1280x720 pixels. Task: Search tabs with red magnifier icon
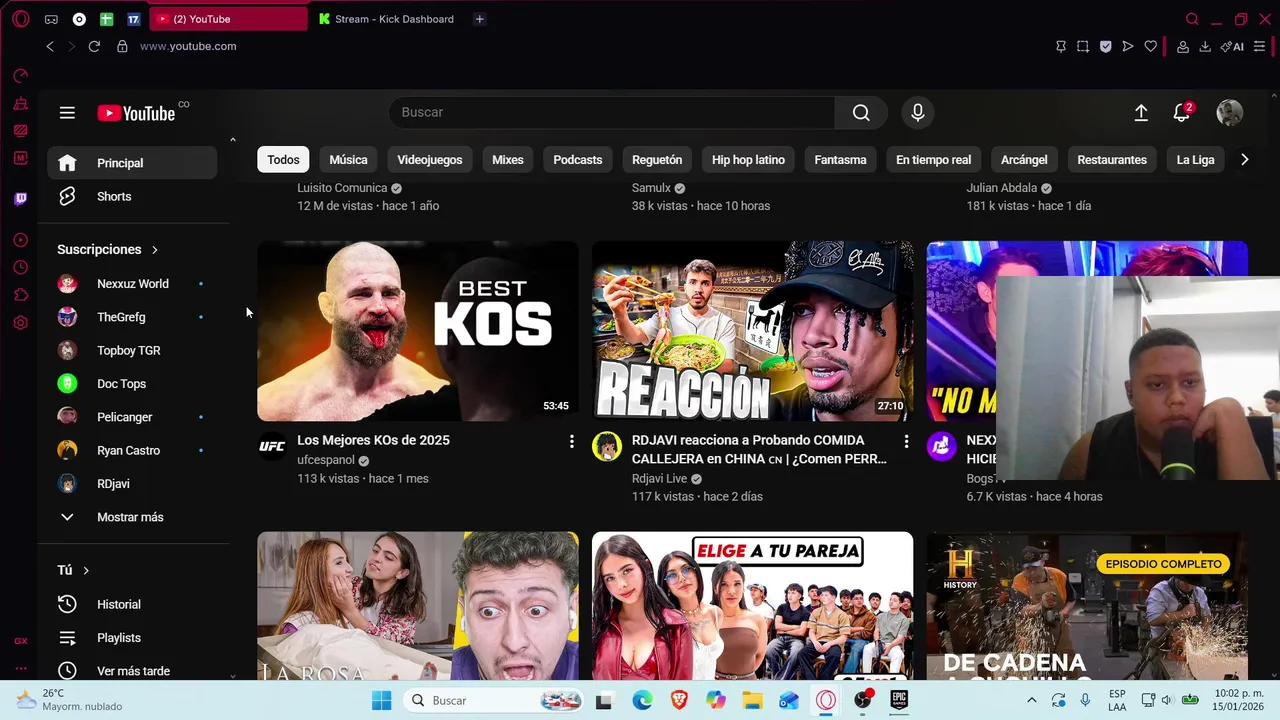point(1192,19)
